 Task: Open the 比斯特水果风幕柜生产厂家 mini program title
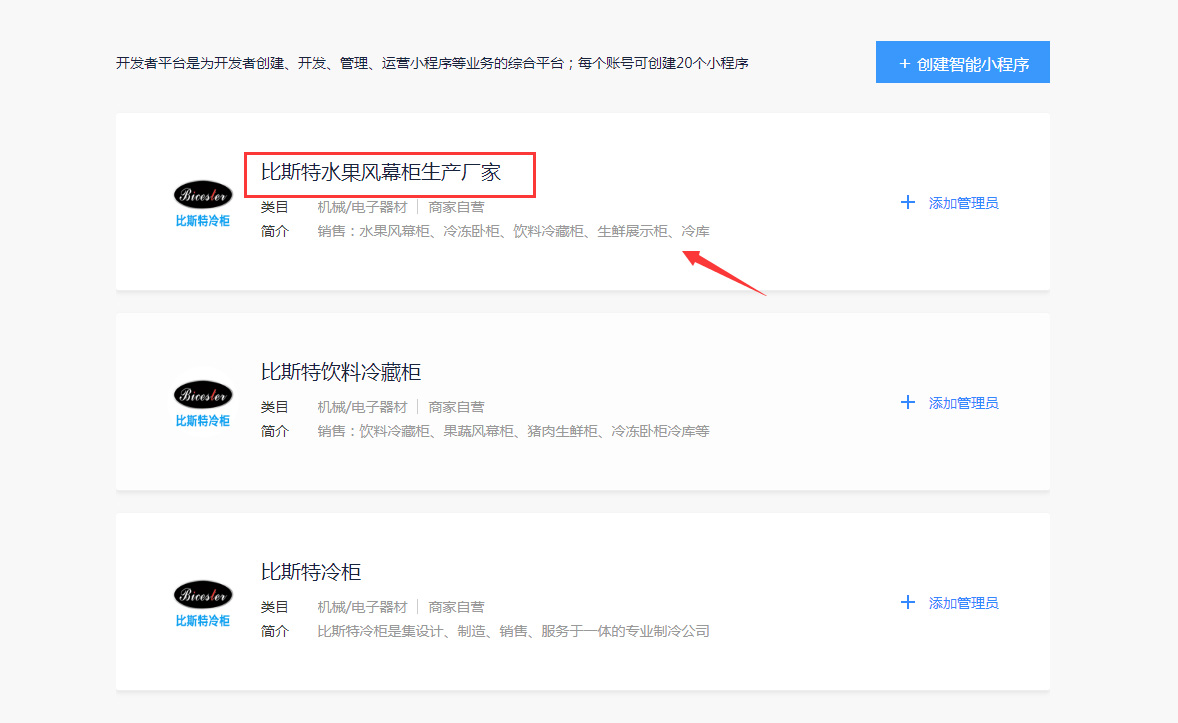[381, 173]
